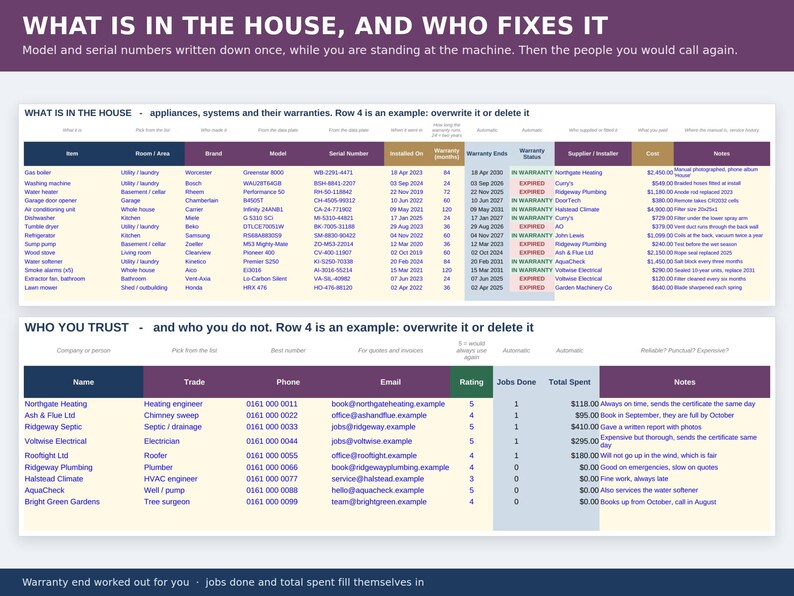Viewport: 794px width, 596px height.
Task: Select the 'Room / Area' column header
Action: 152,153
